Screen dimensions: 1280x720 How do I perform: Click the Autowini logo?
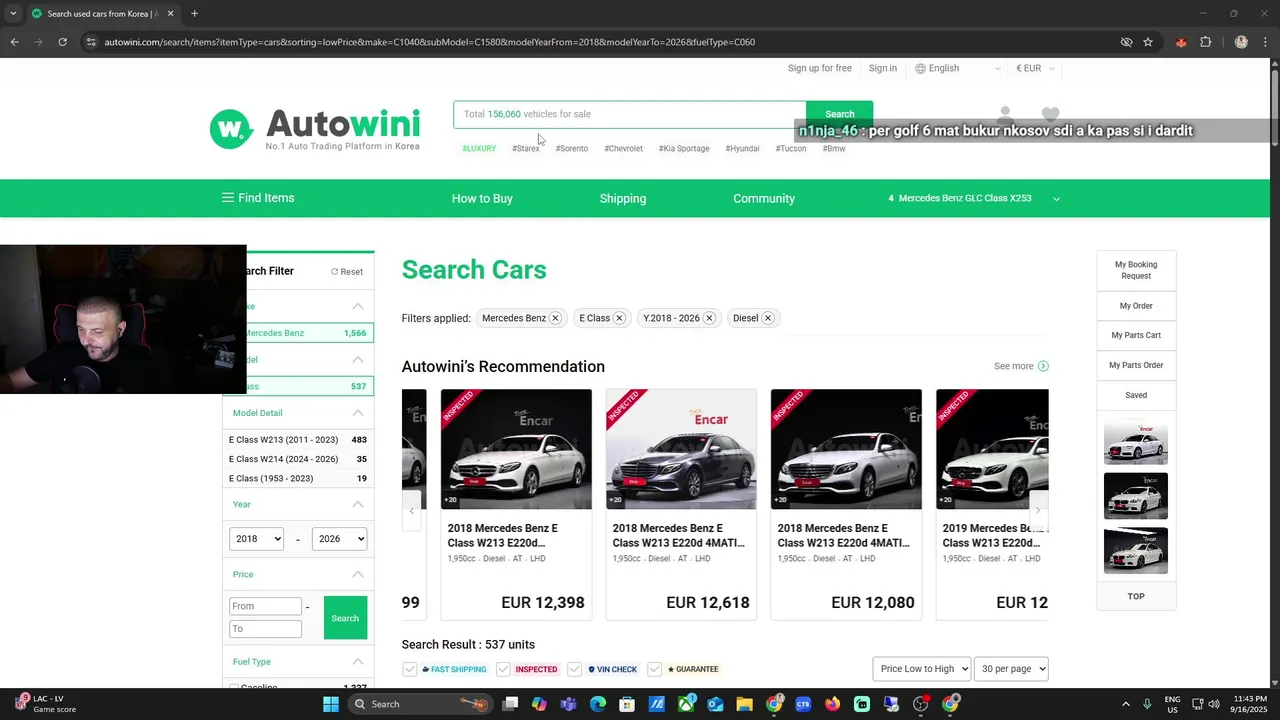315,129
